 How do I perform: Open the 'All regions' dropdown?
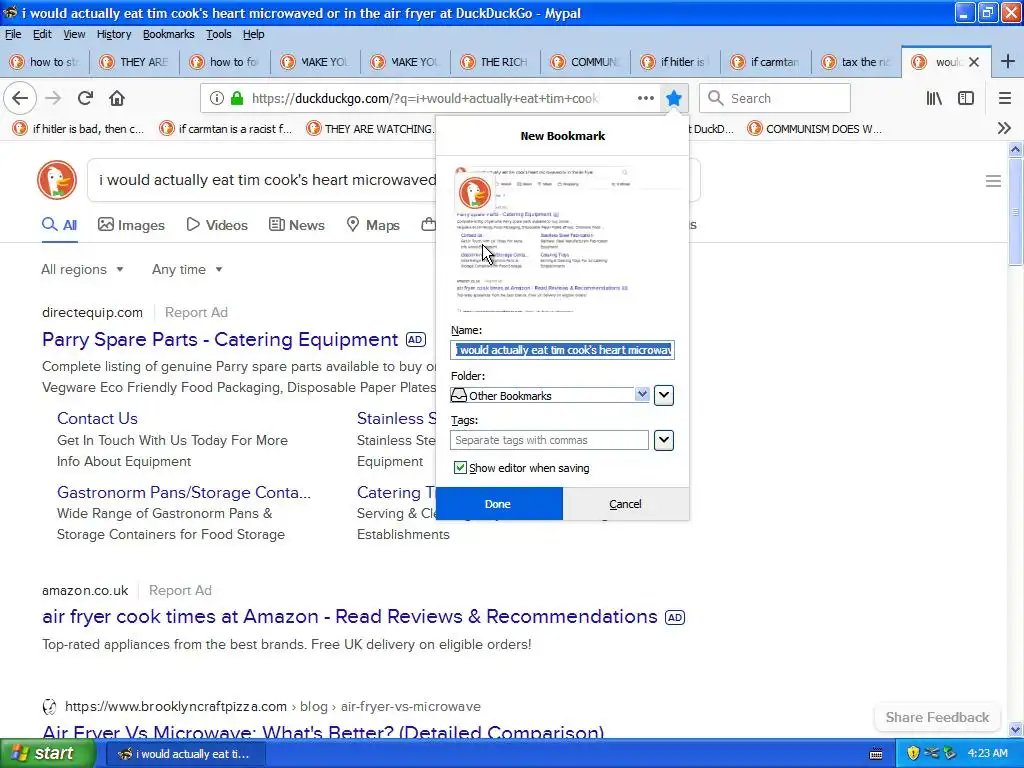pyautogui.click(x=82, y=269)
